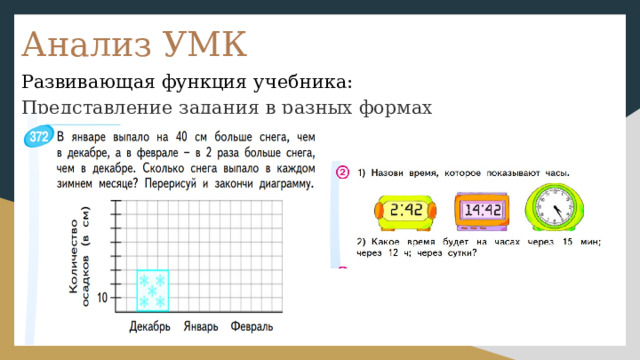640x360 pixels.
Task: Click the December snow bar in the chart
Action: coord(152,291)
